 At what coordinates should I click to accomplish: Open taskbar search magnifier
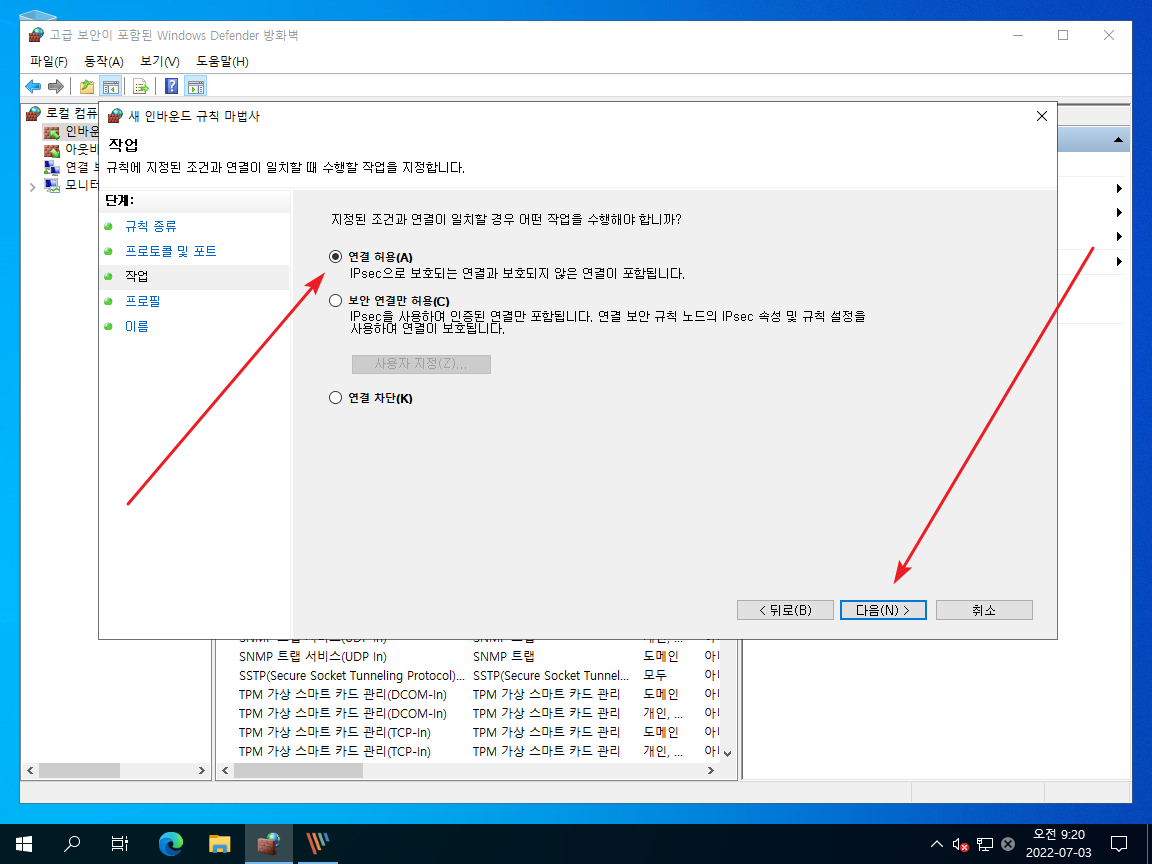tap(71, 843)
